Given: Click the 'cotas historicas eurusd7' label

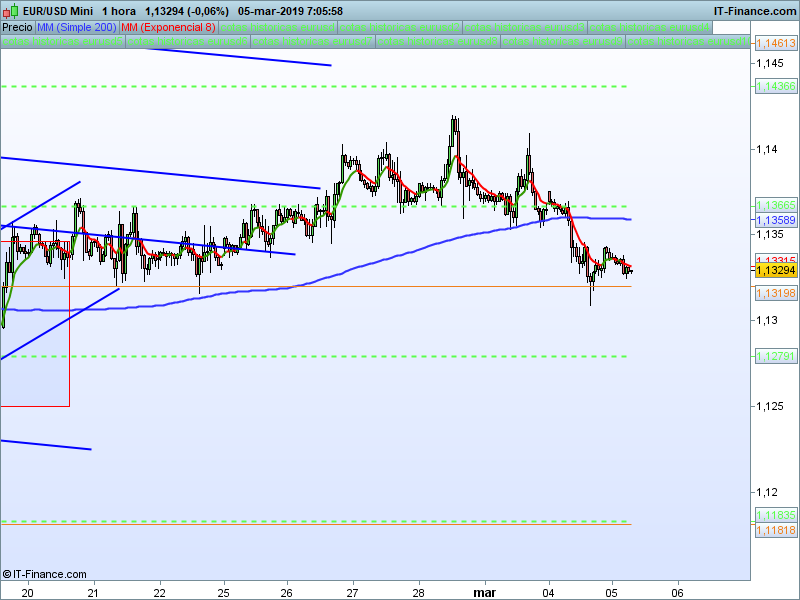Looking at the screenshot, I should click(x=313, y=41).
